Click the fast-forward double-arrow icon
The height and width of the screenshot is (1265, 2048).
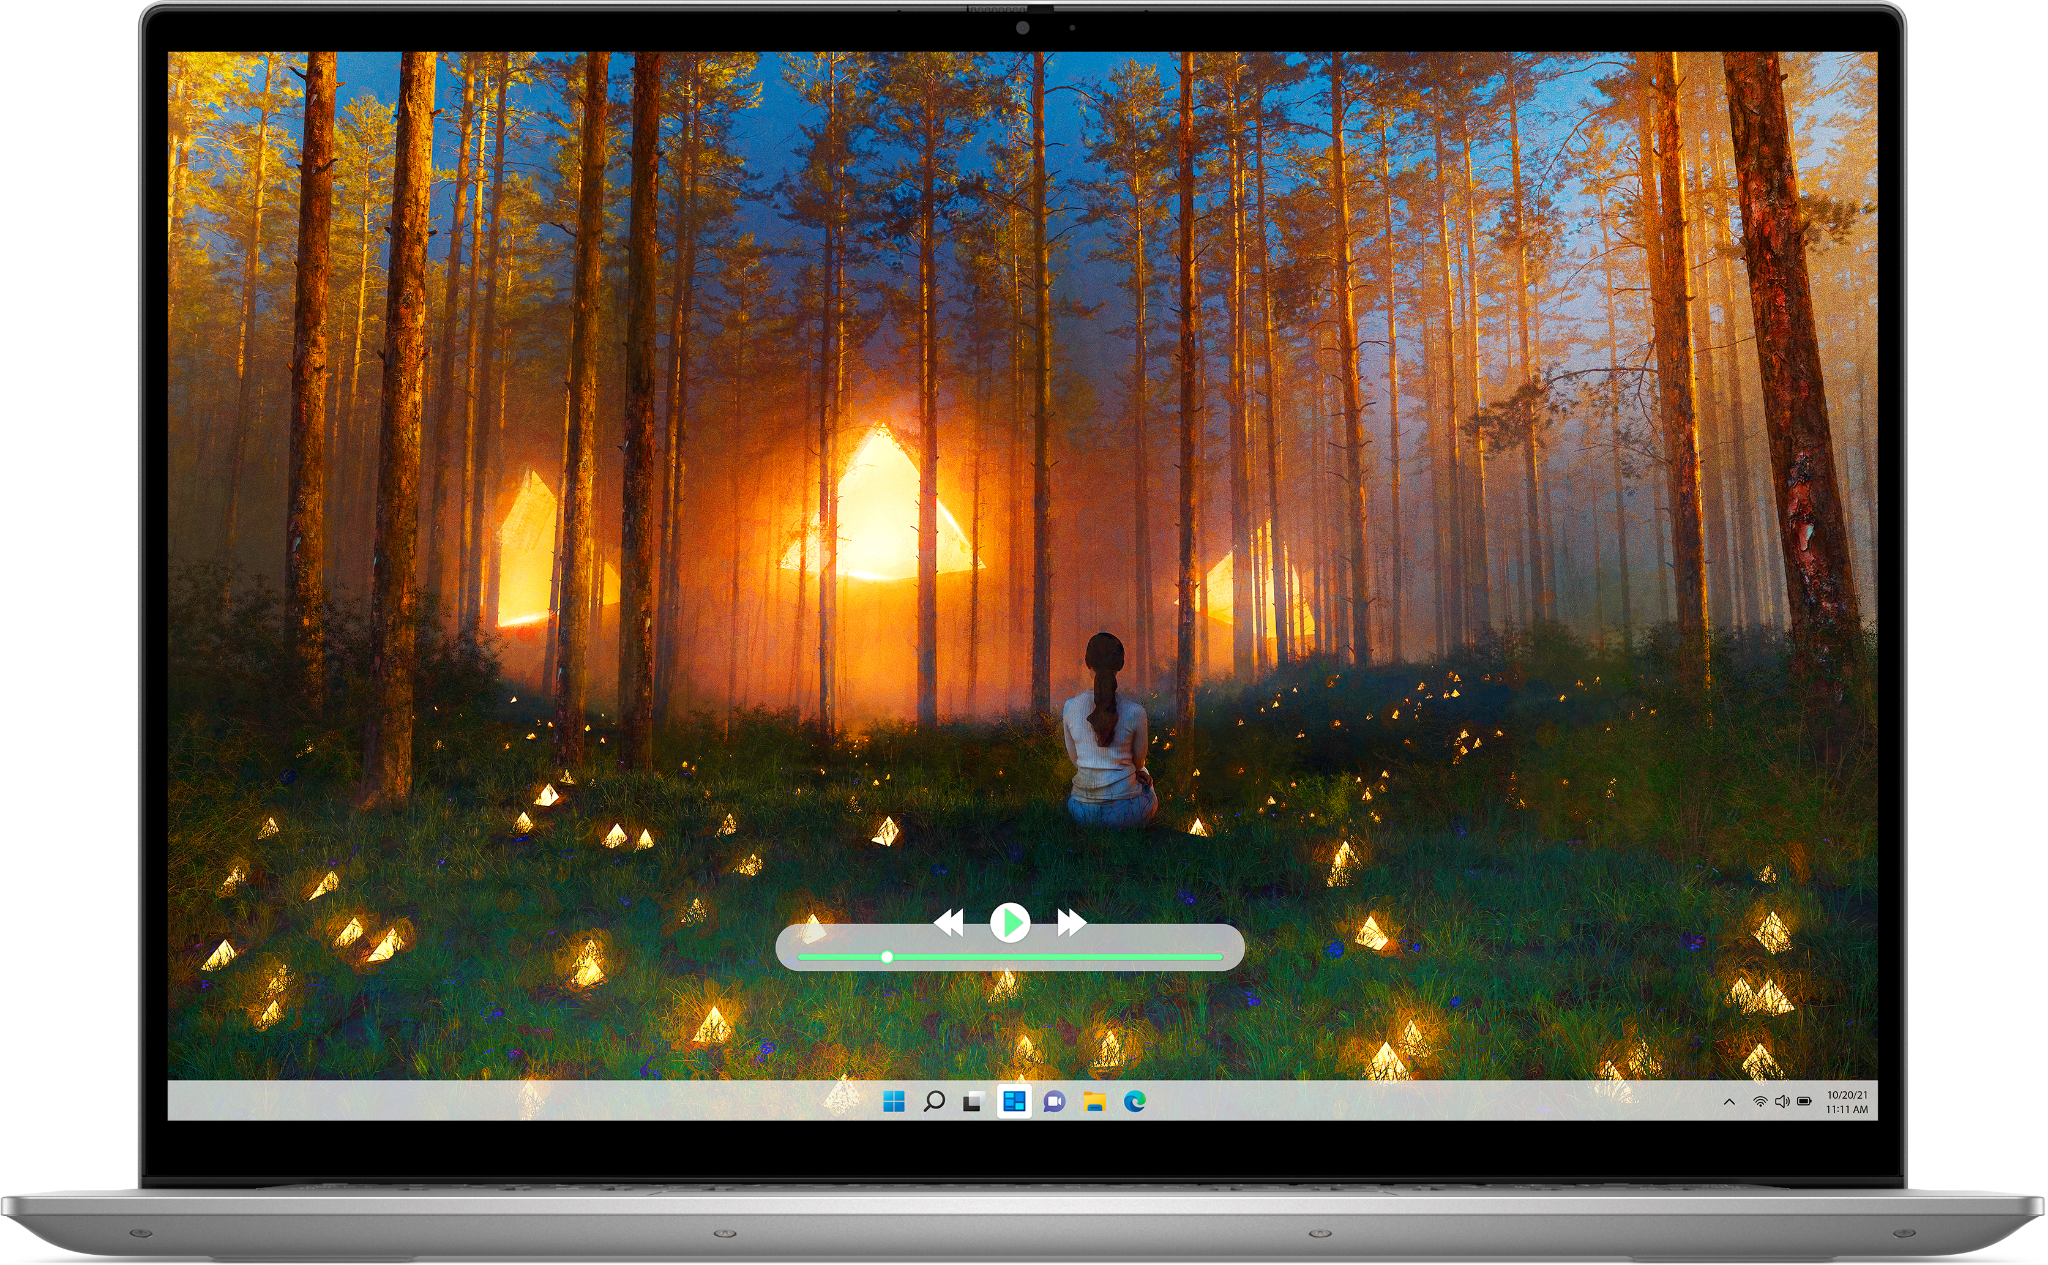click(x=1071, y=922)
